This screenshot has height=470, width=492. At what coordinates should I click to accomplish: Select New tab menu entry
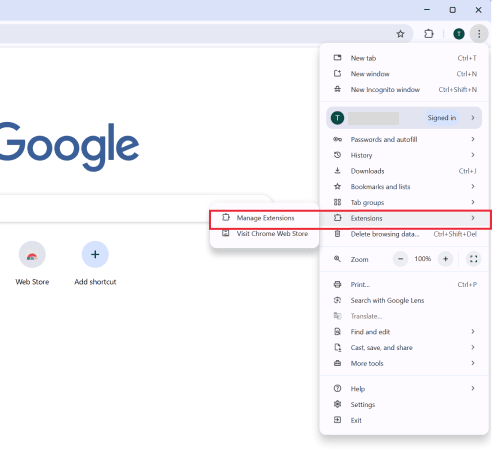click(x=404, y=58)
